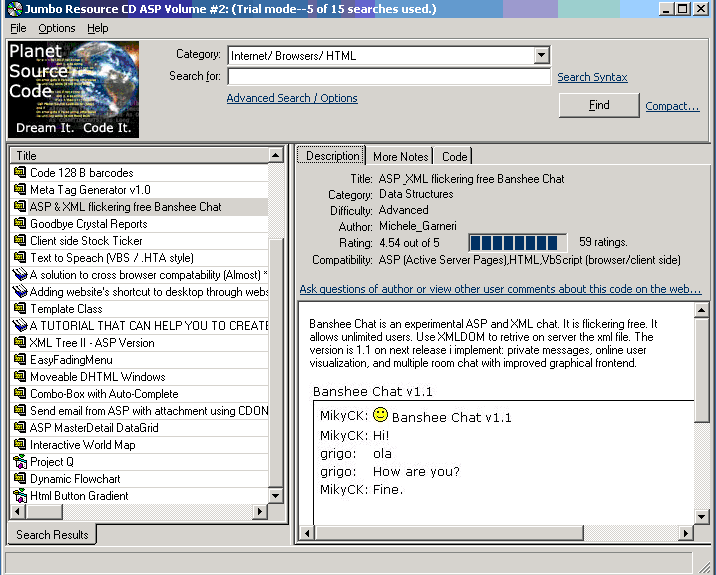Open the File menu
The image size is (716, 575).
click(x=18, y=28)
